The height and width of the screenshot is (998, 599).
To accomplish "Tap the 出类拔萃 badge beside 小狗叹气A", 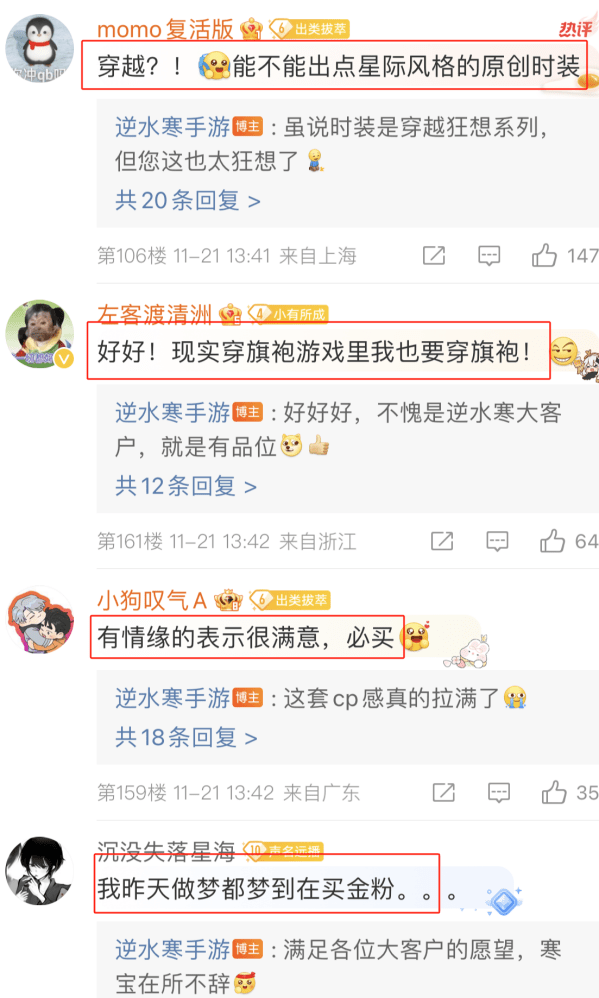I will coord(290,600).
